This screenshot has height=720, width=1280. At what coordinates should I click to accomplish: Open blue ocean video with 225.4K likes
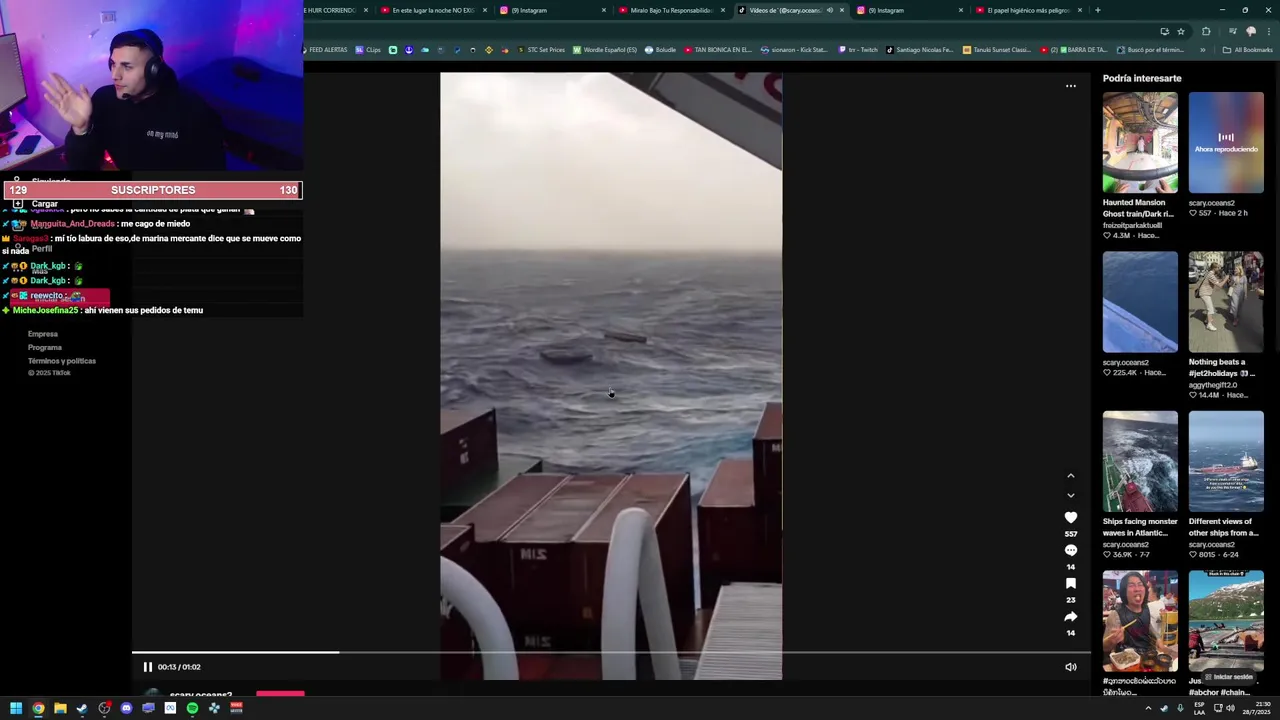[1140, 302]
